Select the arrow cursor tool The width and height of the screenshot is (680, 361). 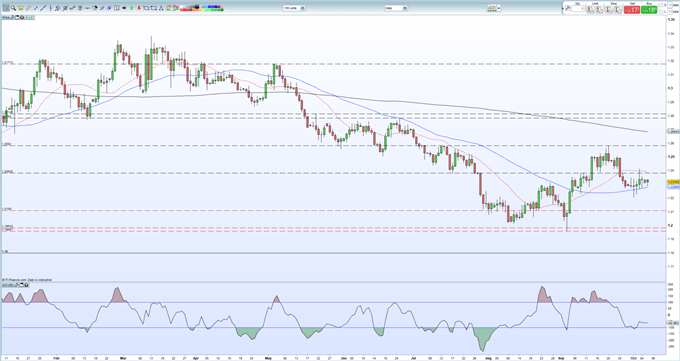[x=6, y=8]
